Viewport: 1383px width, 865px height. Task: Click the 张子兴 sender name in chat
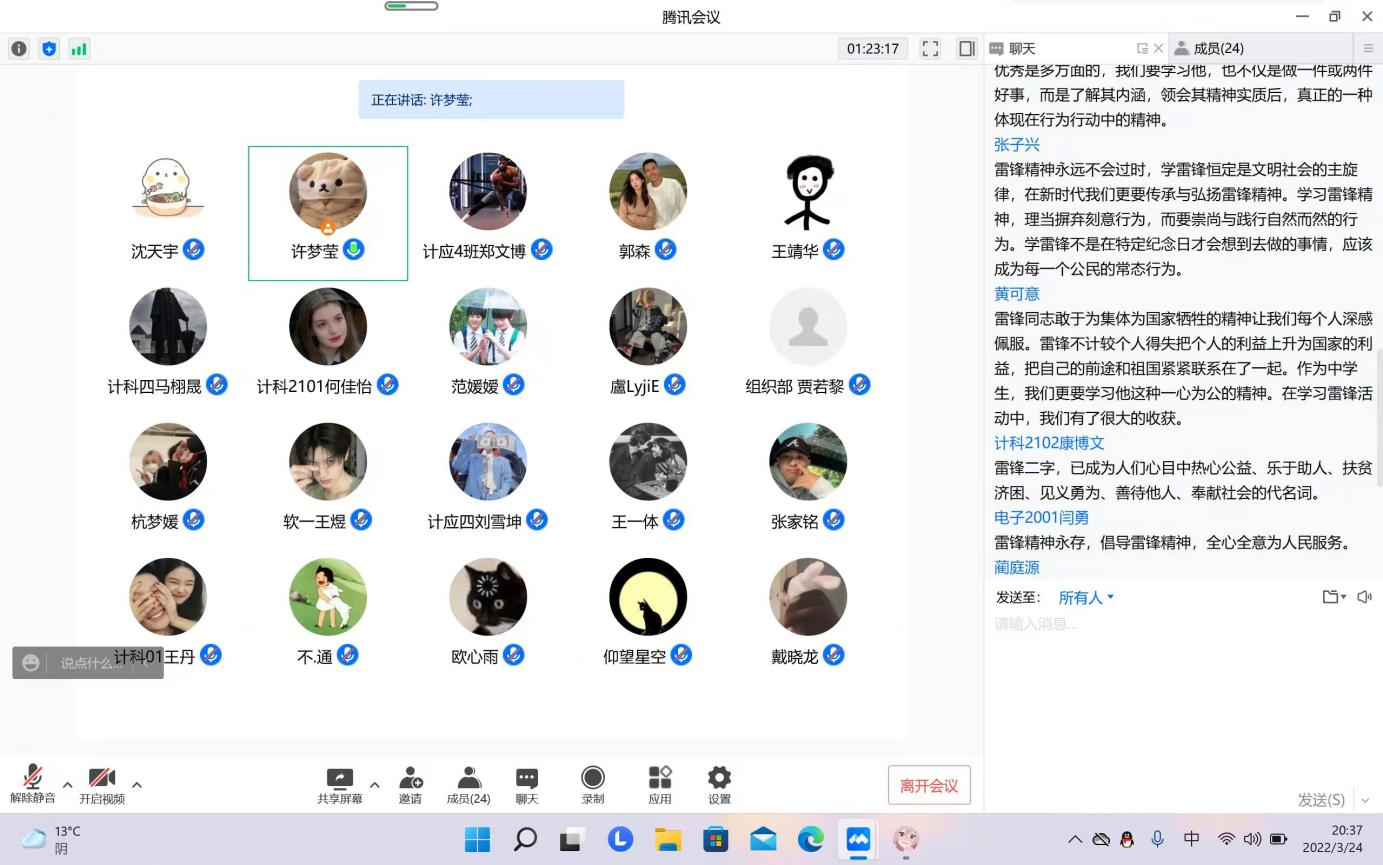(1017, 145)
